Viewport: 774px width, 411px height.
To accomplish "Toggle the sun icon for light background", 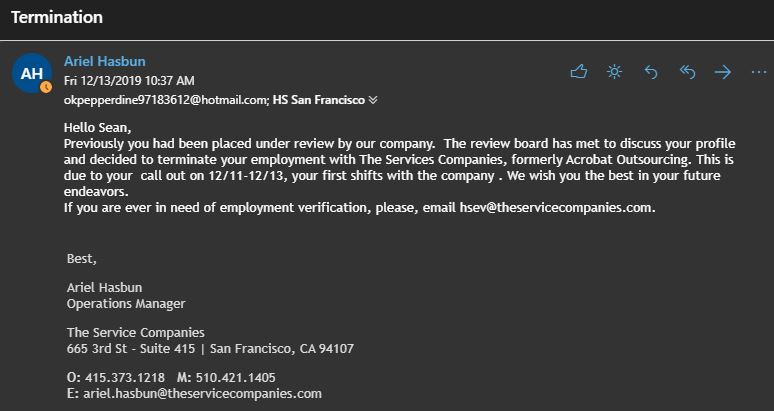I will click(x=614, y=72).
